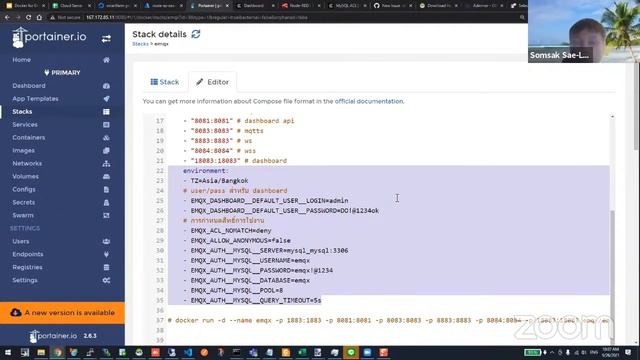Open LINE app icon on taskbar
The image size is (640, 360).
[351, 352]
